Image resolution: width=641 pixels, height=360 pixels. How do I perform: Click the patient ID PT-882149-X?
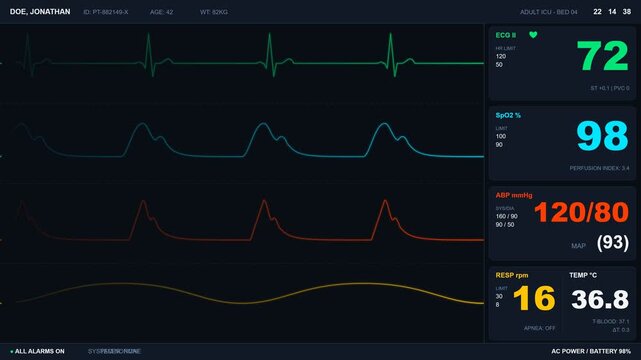(x=106, y=12)
